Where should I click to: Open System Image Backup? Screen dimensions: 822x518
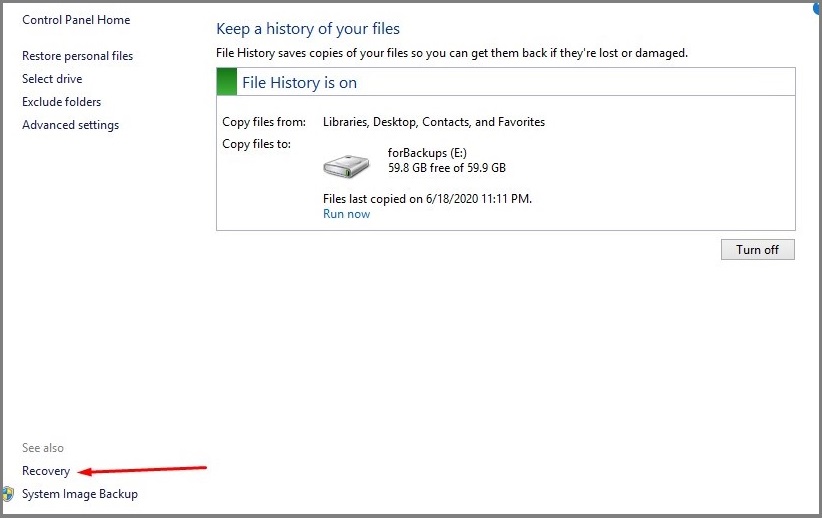coord(80,494)
